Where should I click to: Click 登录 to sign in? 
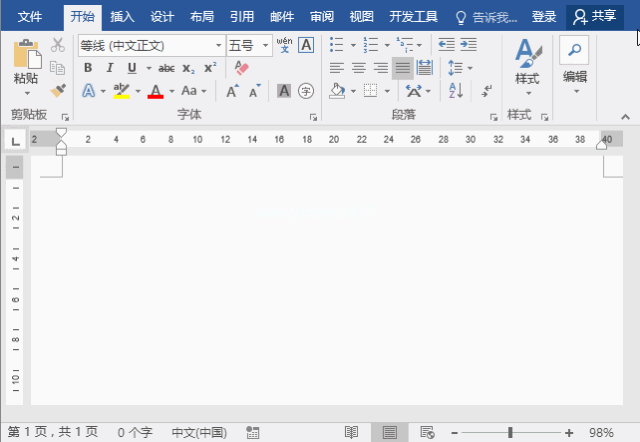pos(543,17)
